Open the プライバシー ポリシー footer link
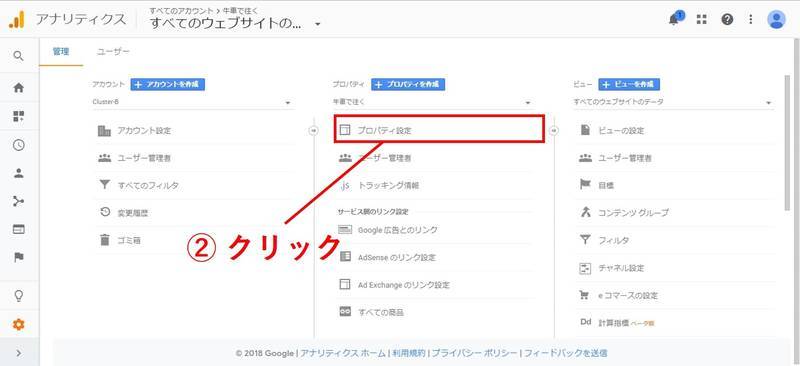This screenshot has width=800, height=366. pos(475,353)
